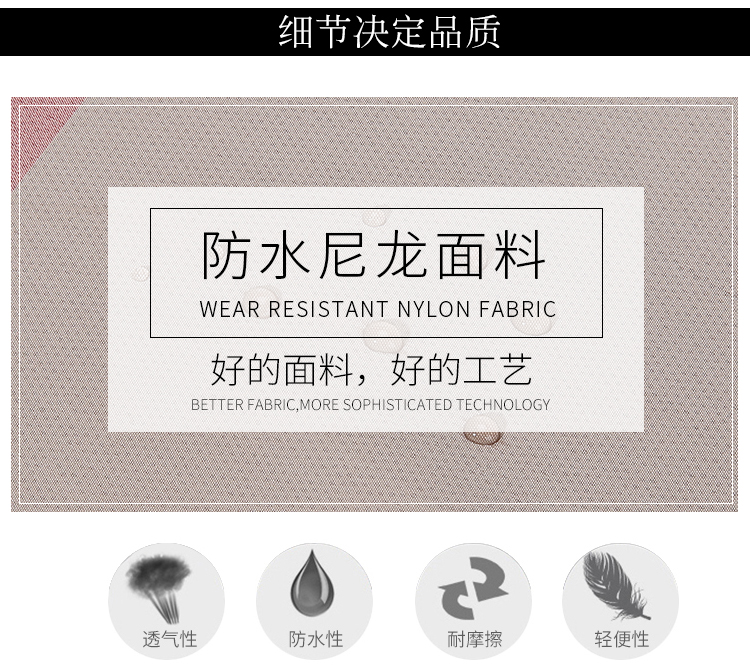Click the droplet under the English subtitle

tap(384, 336)
